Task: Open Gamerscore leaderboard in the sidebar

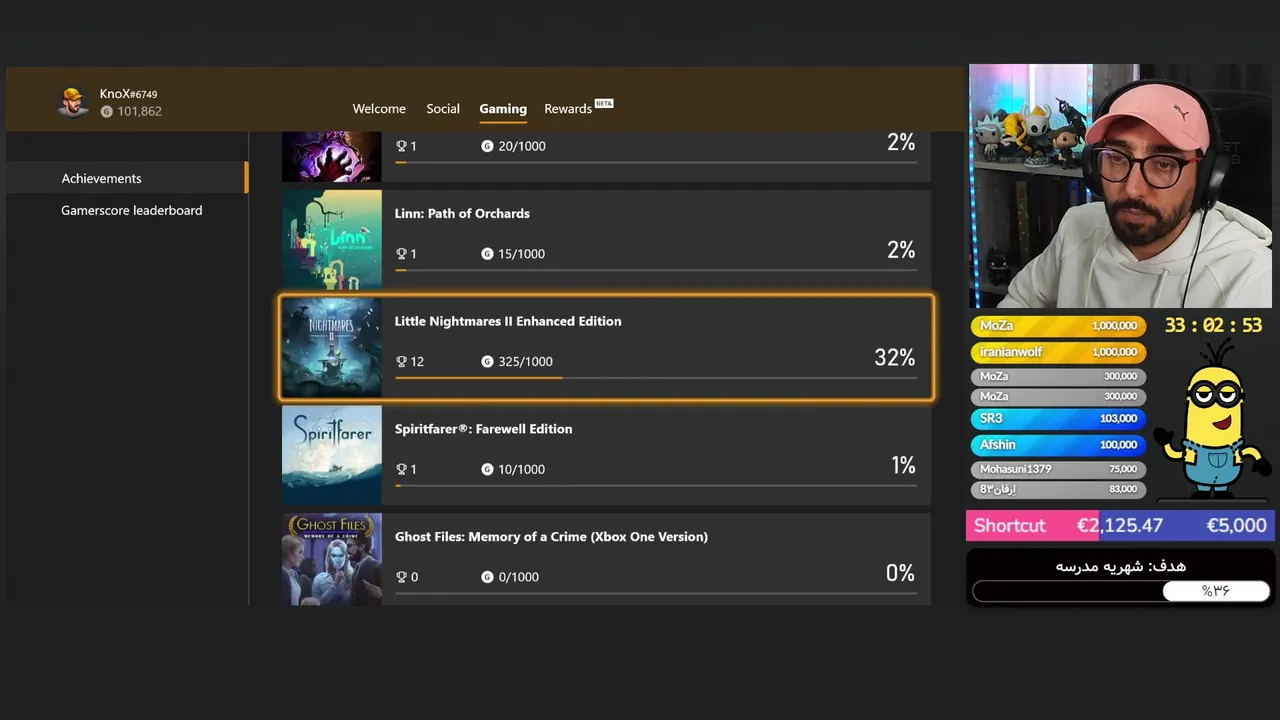Action: (x=131, y=210)
